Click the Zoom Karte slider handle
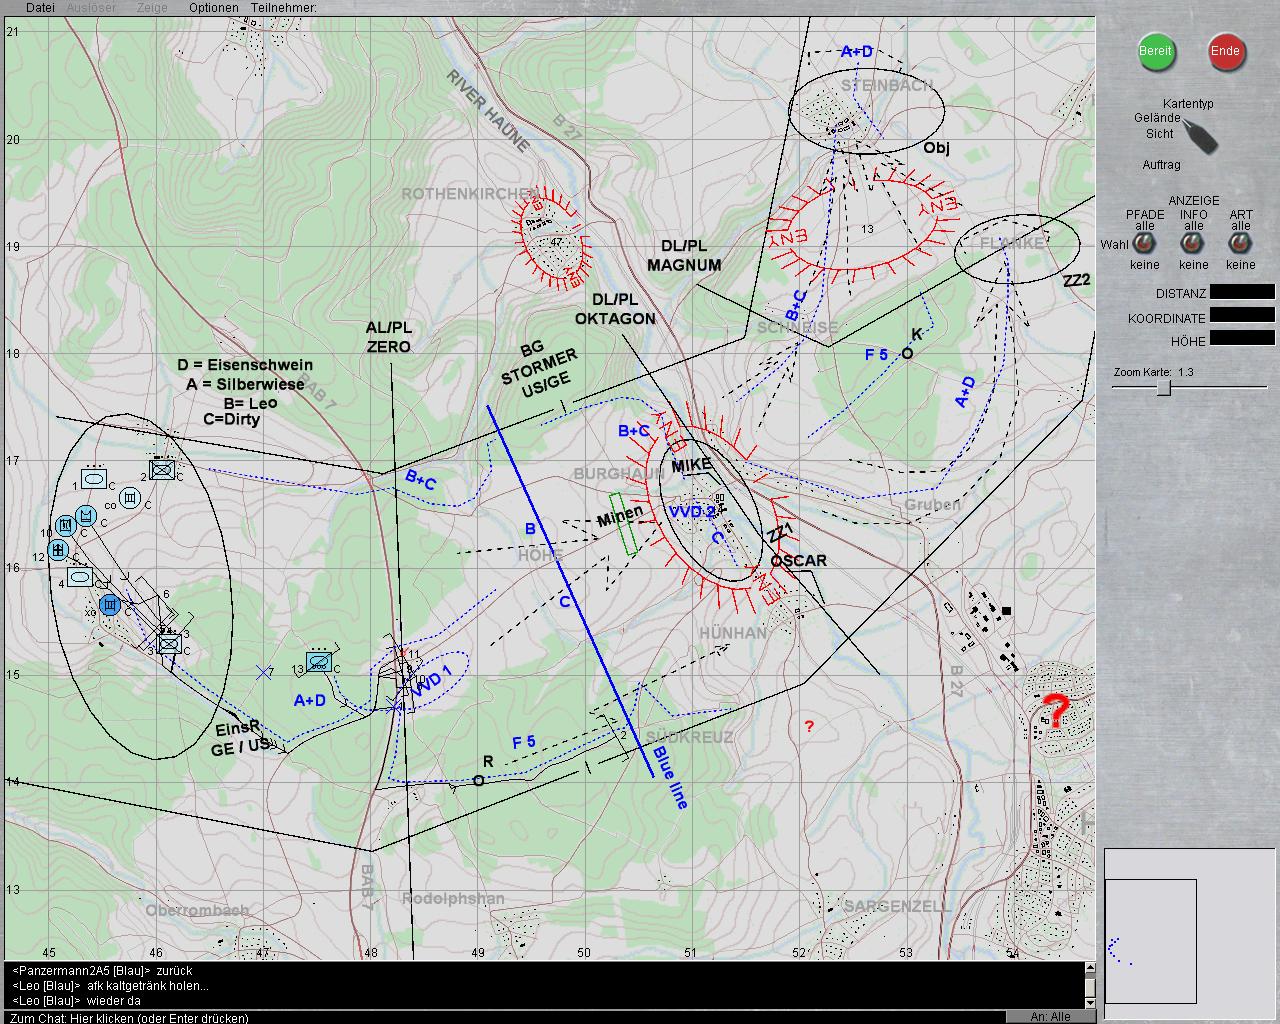The height and width of the screenshot is (1024, 1280). pyautogui.click(x=1163, y=388)
